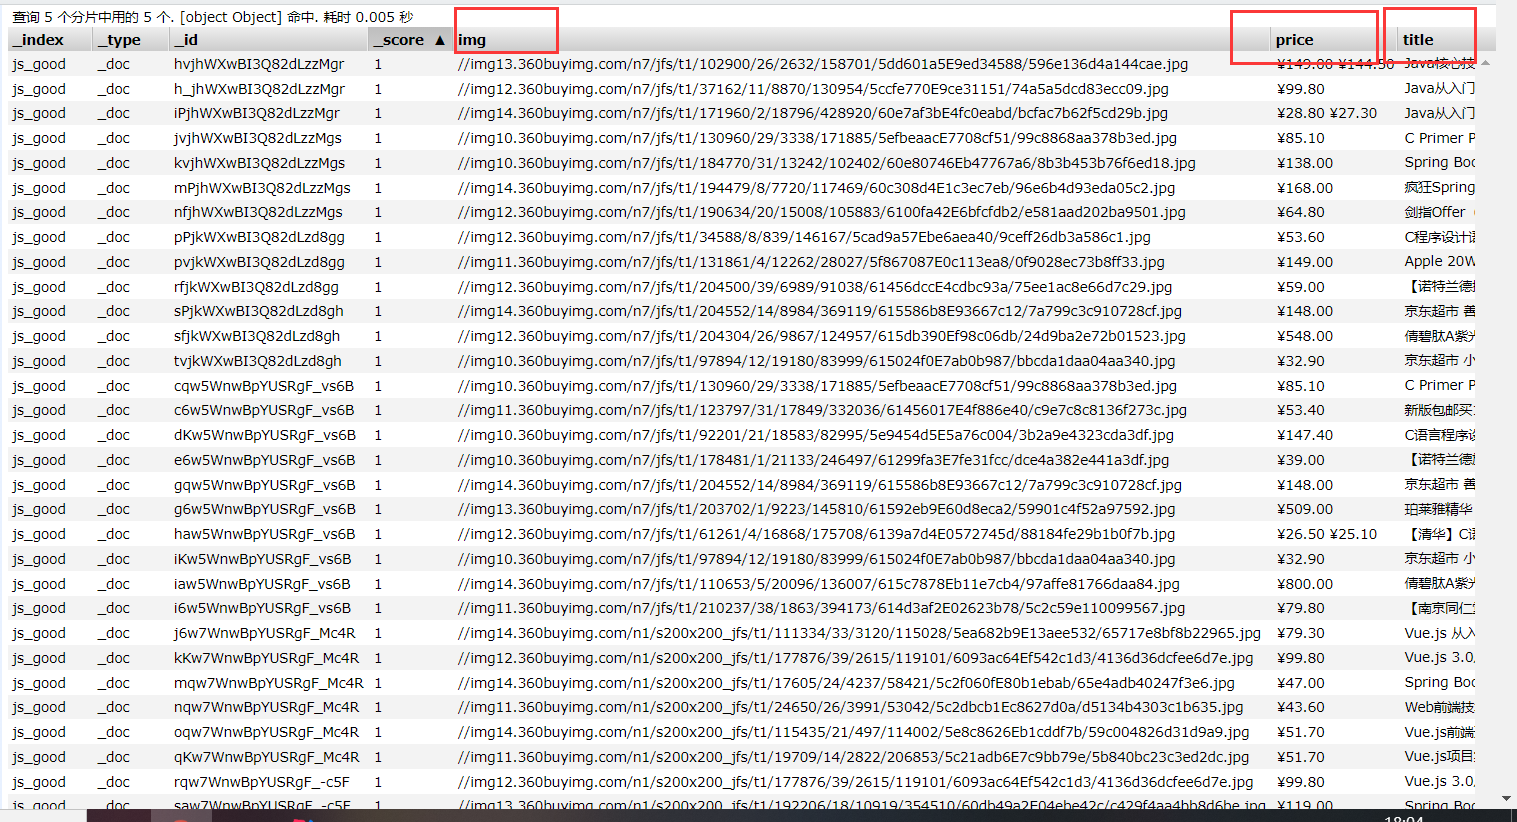Screen dimensions: 1517x822
Task: Click title cell starting Apple 20W
Action: click(1440, 262)
